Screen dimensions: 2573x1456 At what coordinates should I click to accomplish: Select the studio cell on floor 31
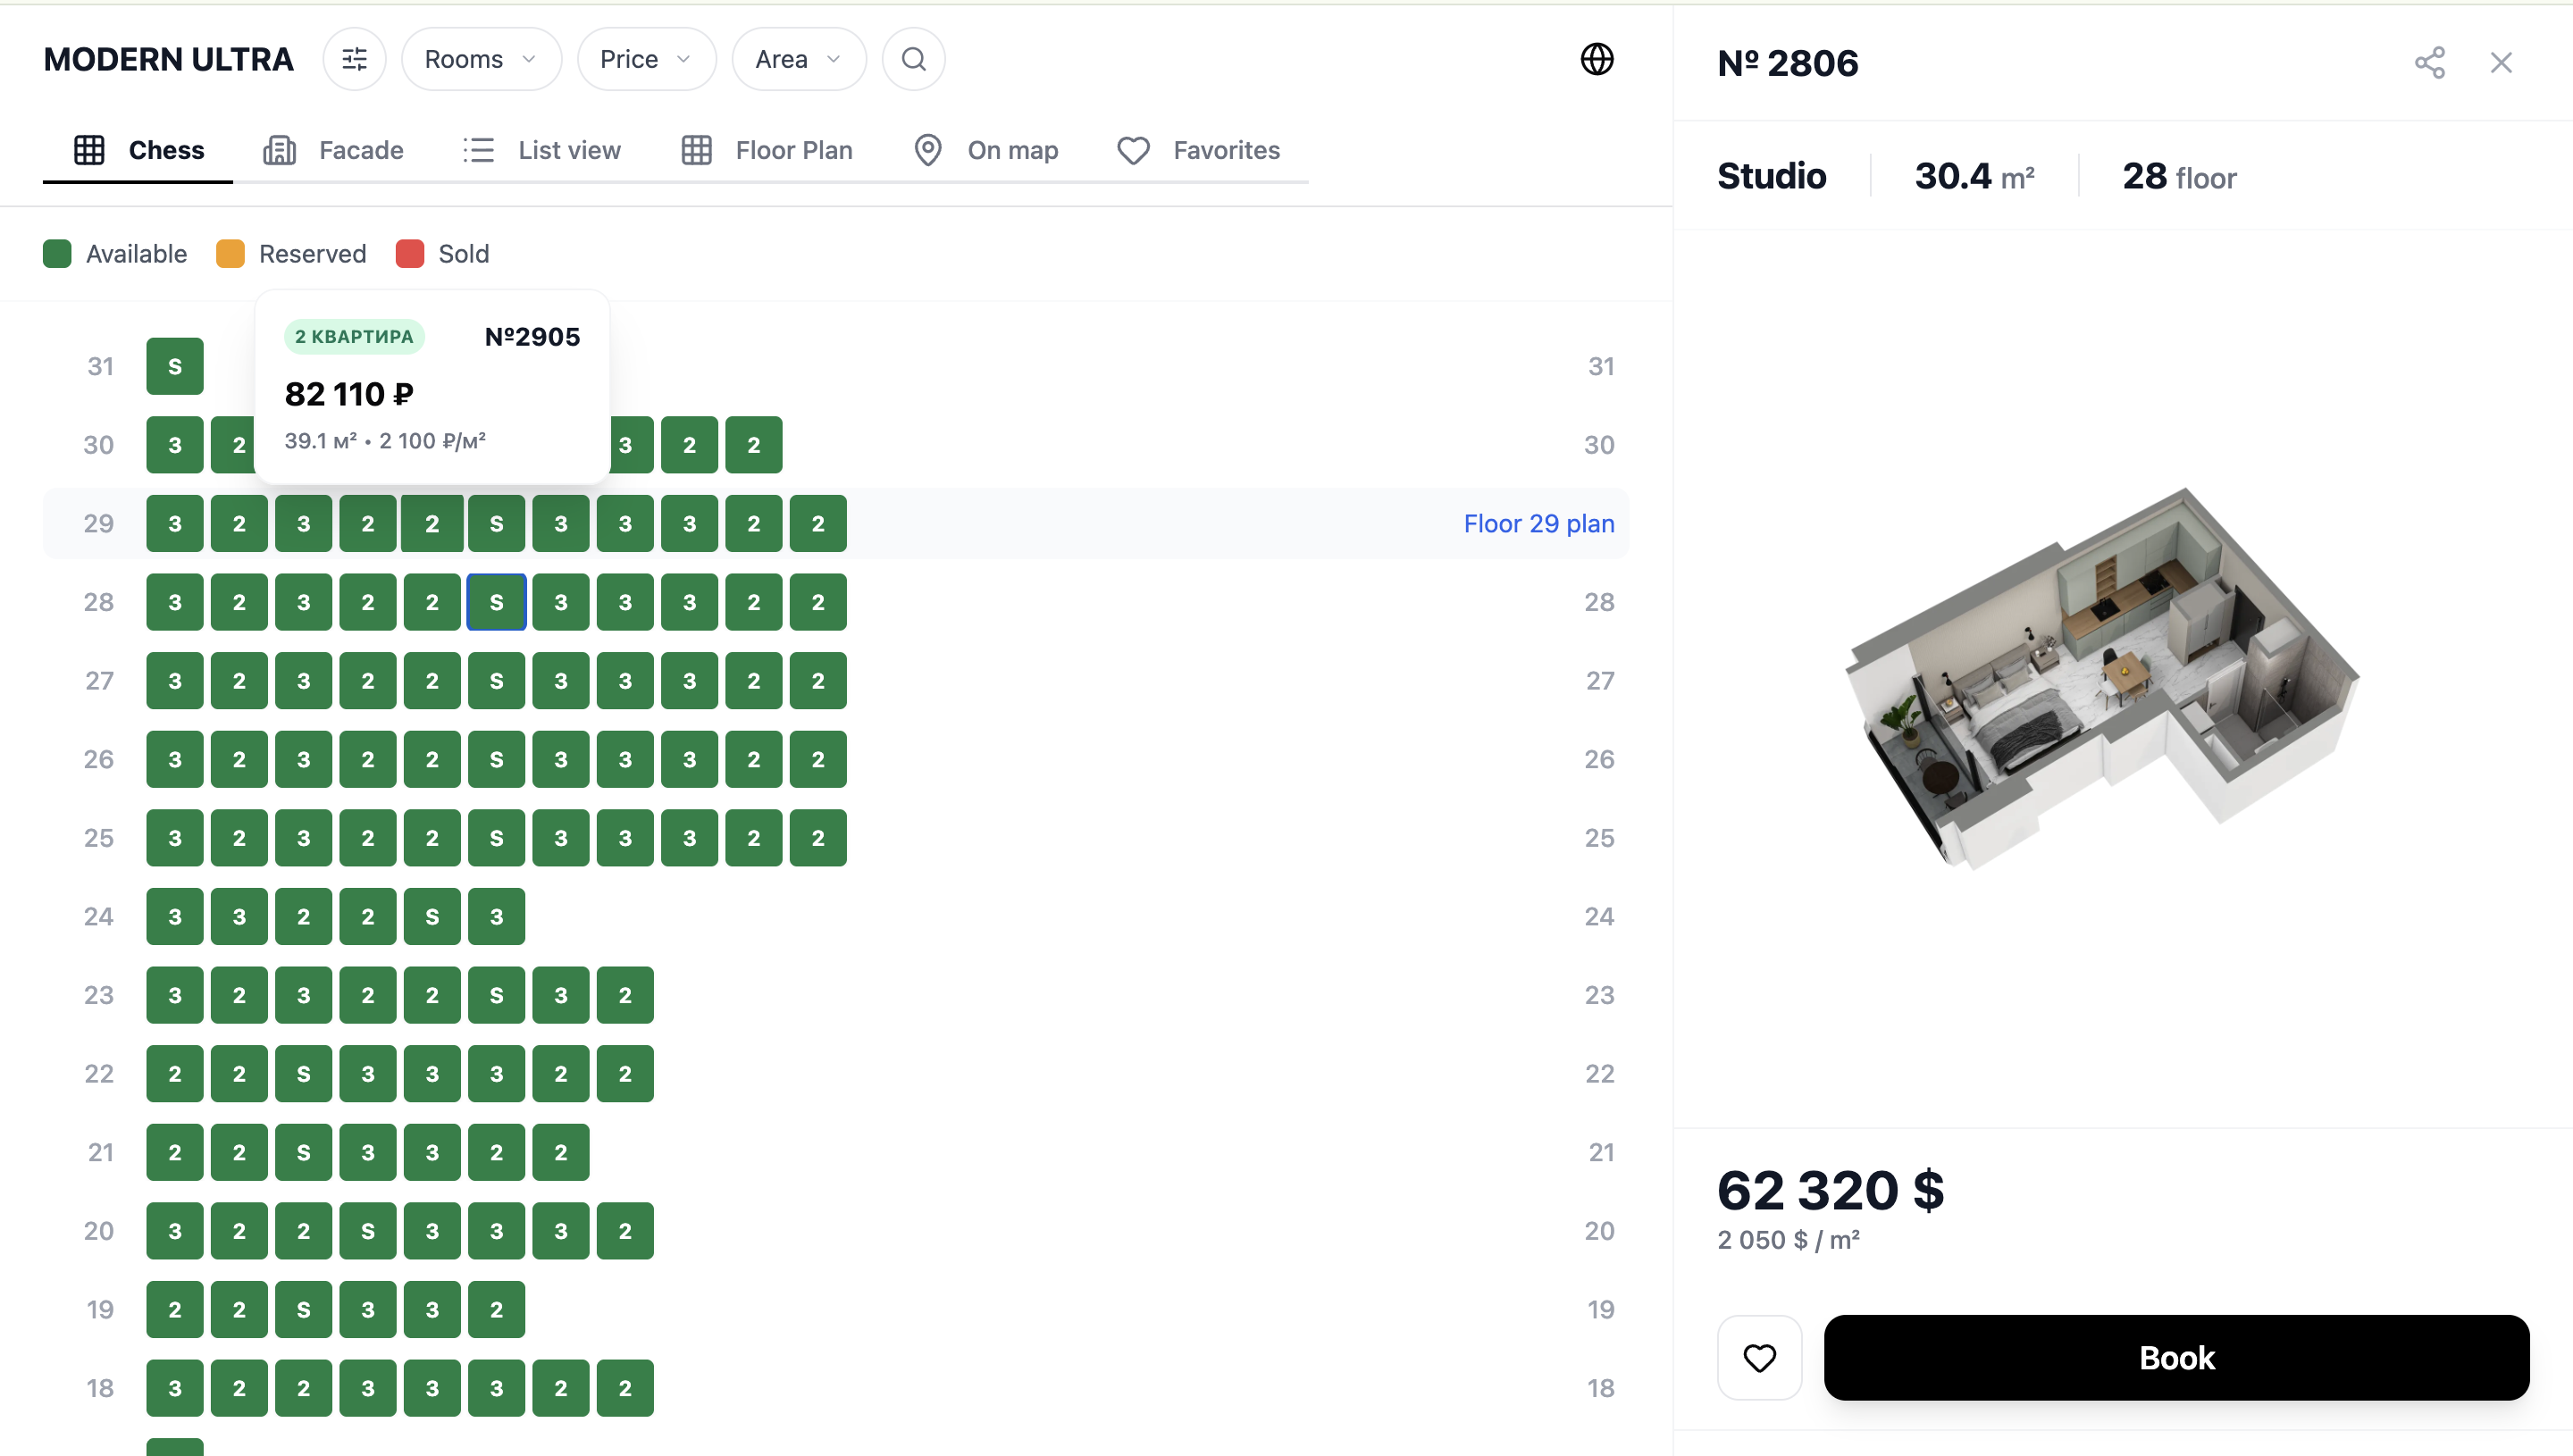175,366
